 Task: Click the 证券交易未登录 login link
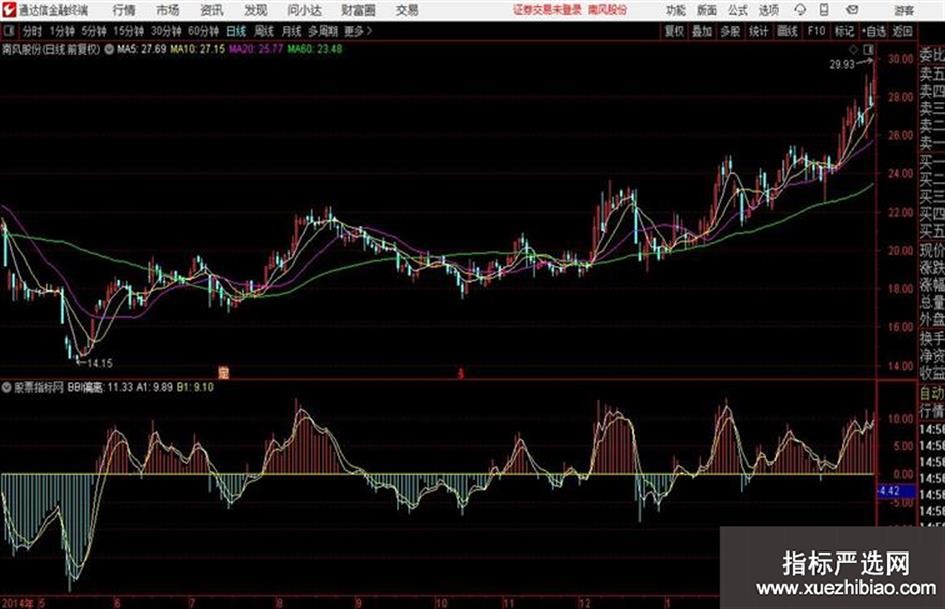point(547,10)
